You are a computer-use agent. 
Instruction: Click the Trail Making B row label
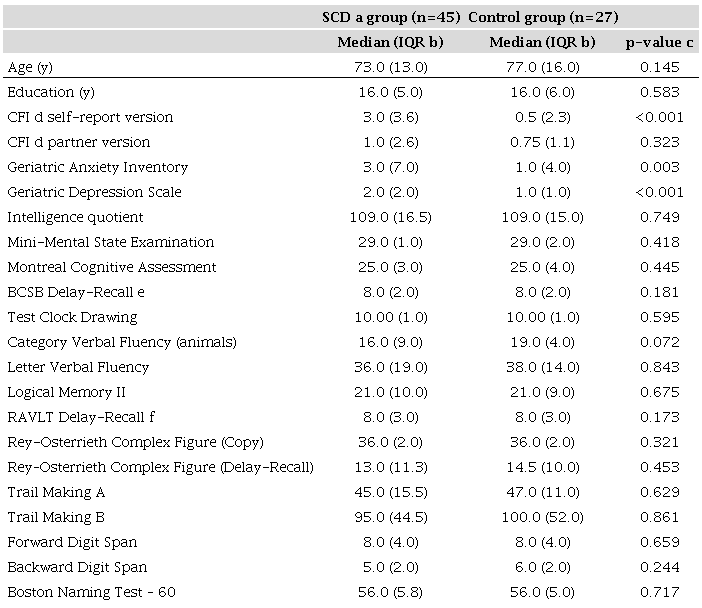[x=56, y=517]
